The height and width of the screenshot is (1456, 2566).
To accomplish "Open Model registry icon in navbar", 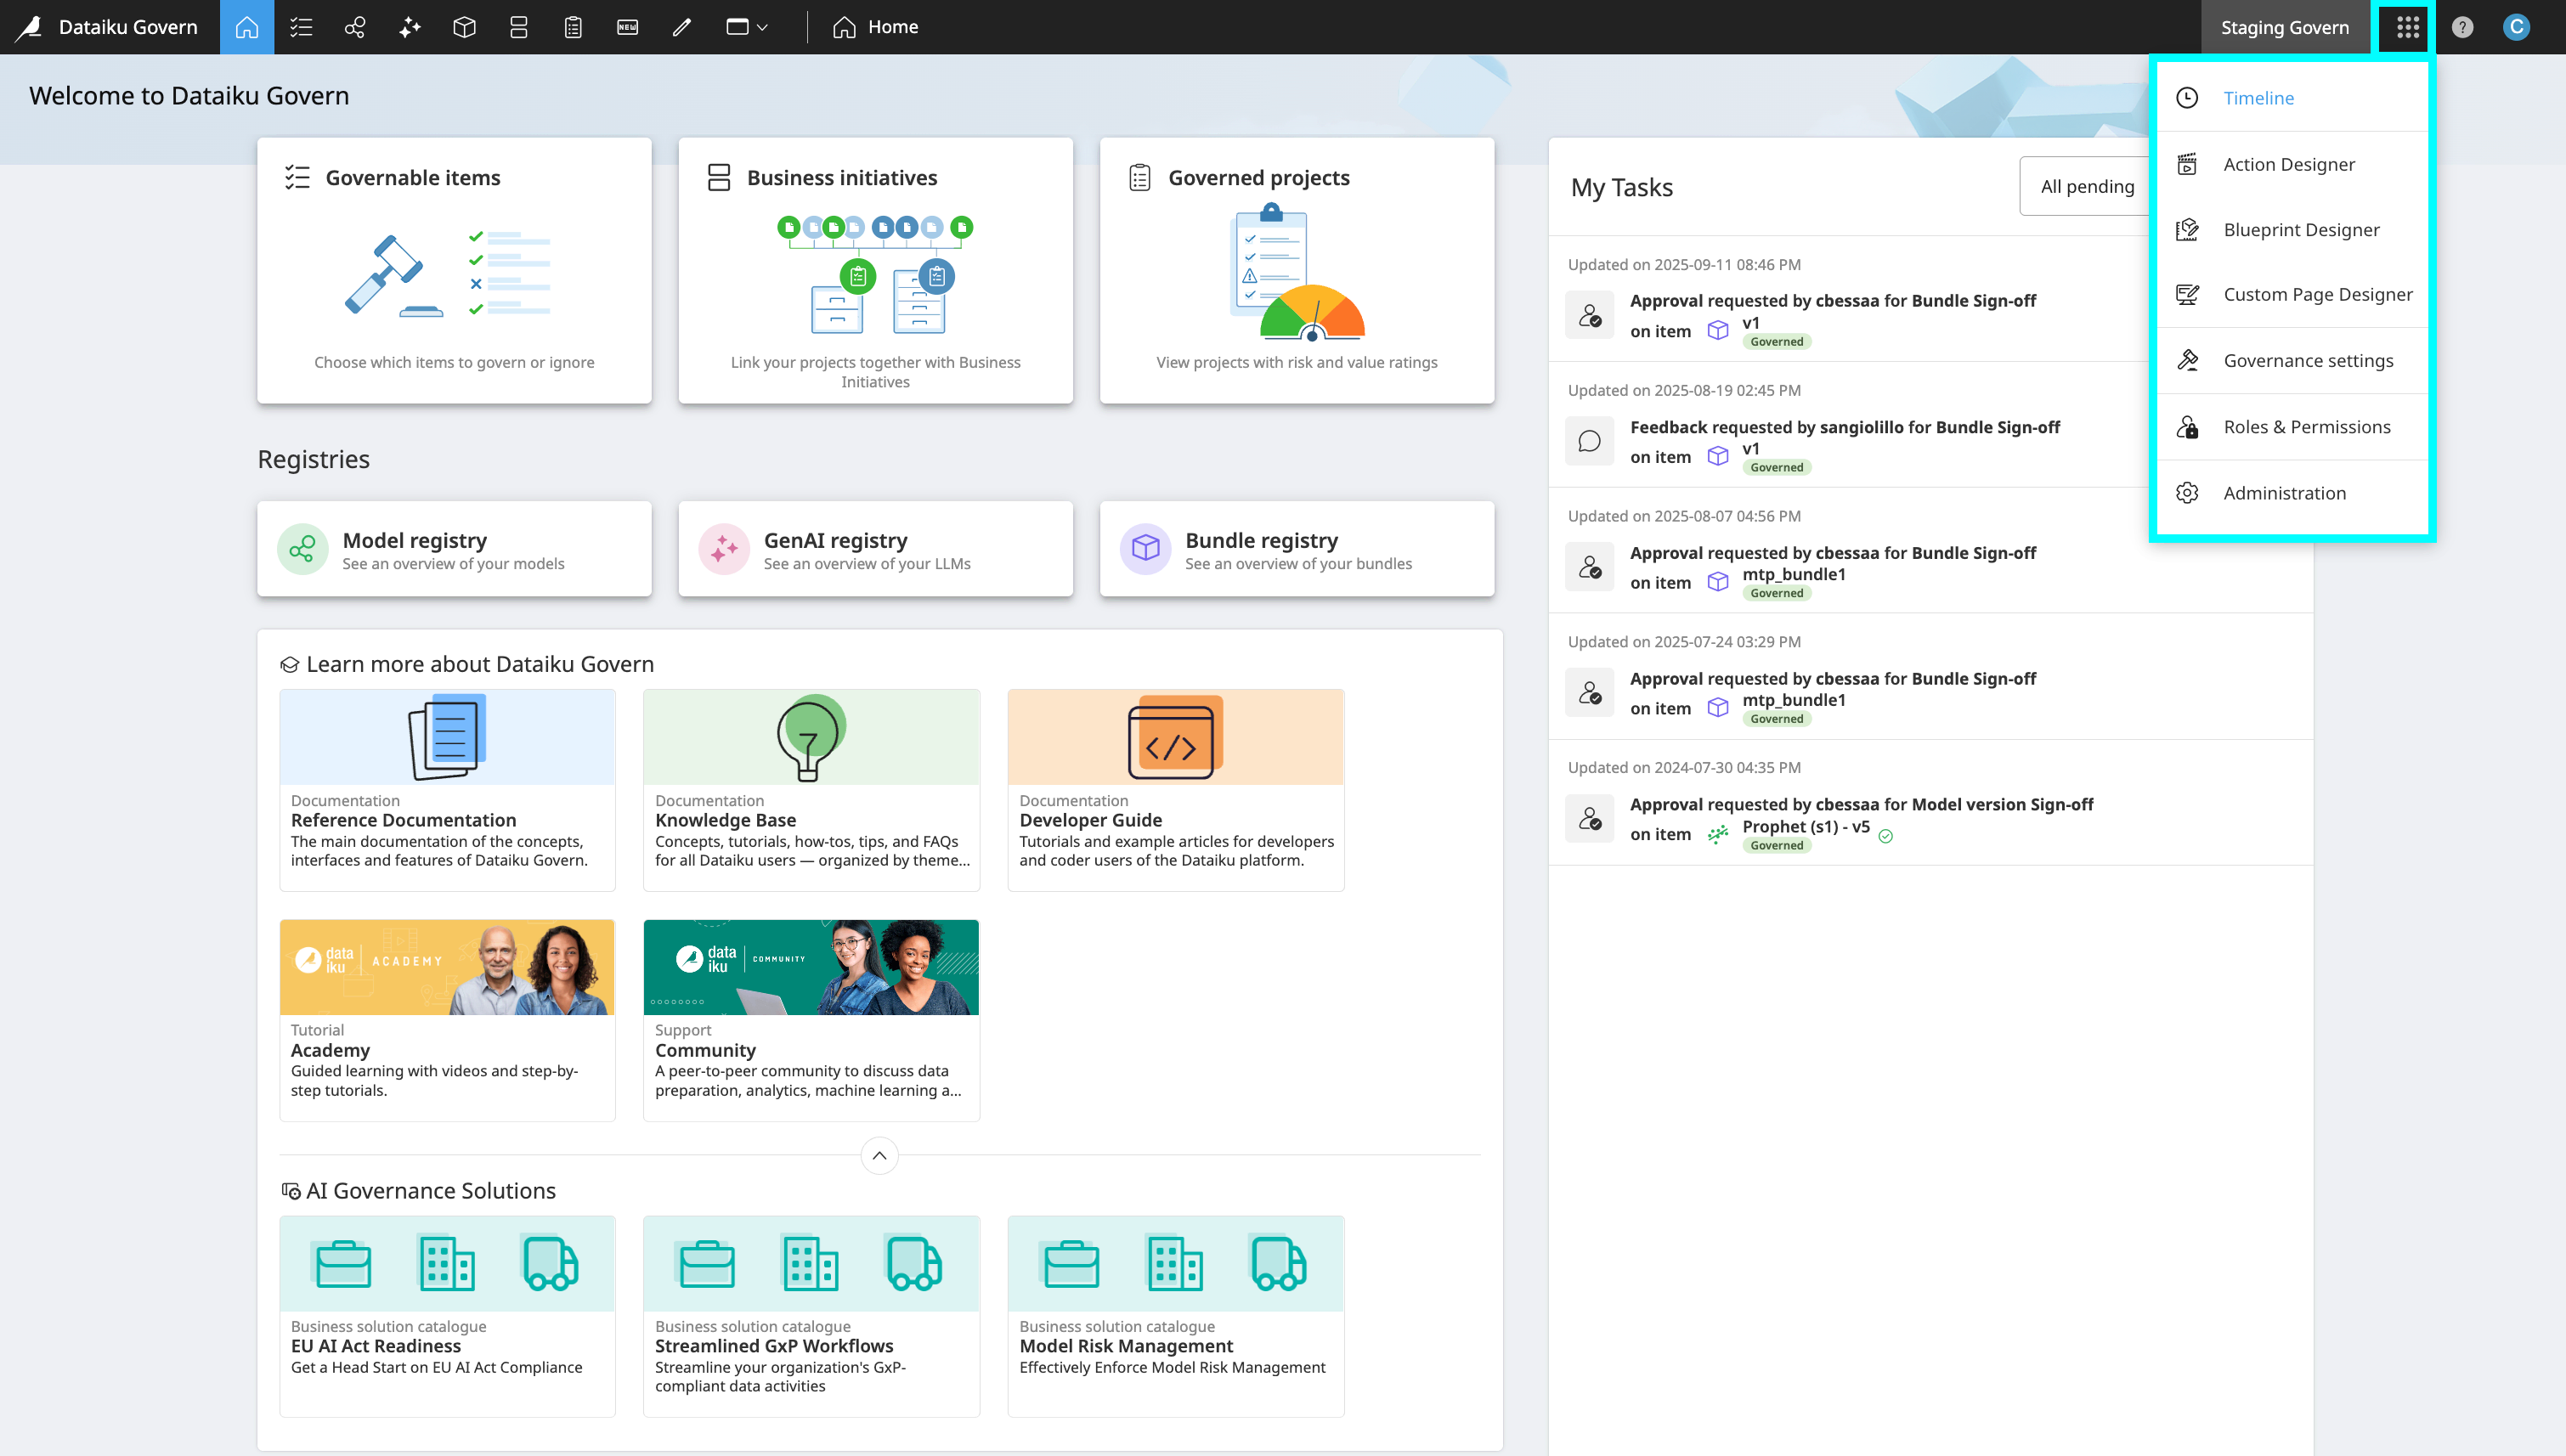I will click(355, 27).
